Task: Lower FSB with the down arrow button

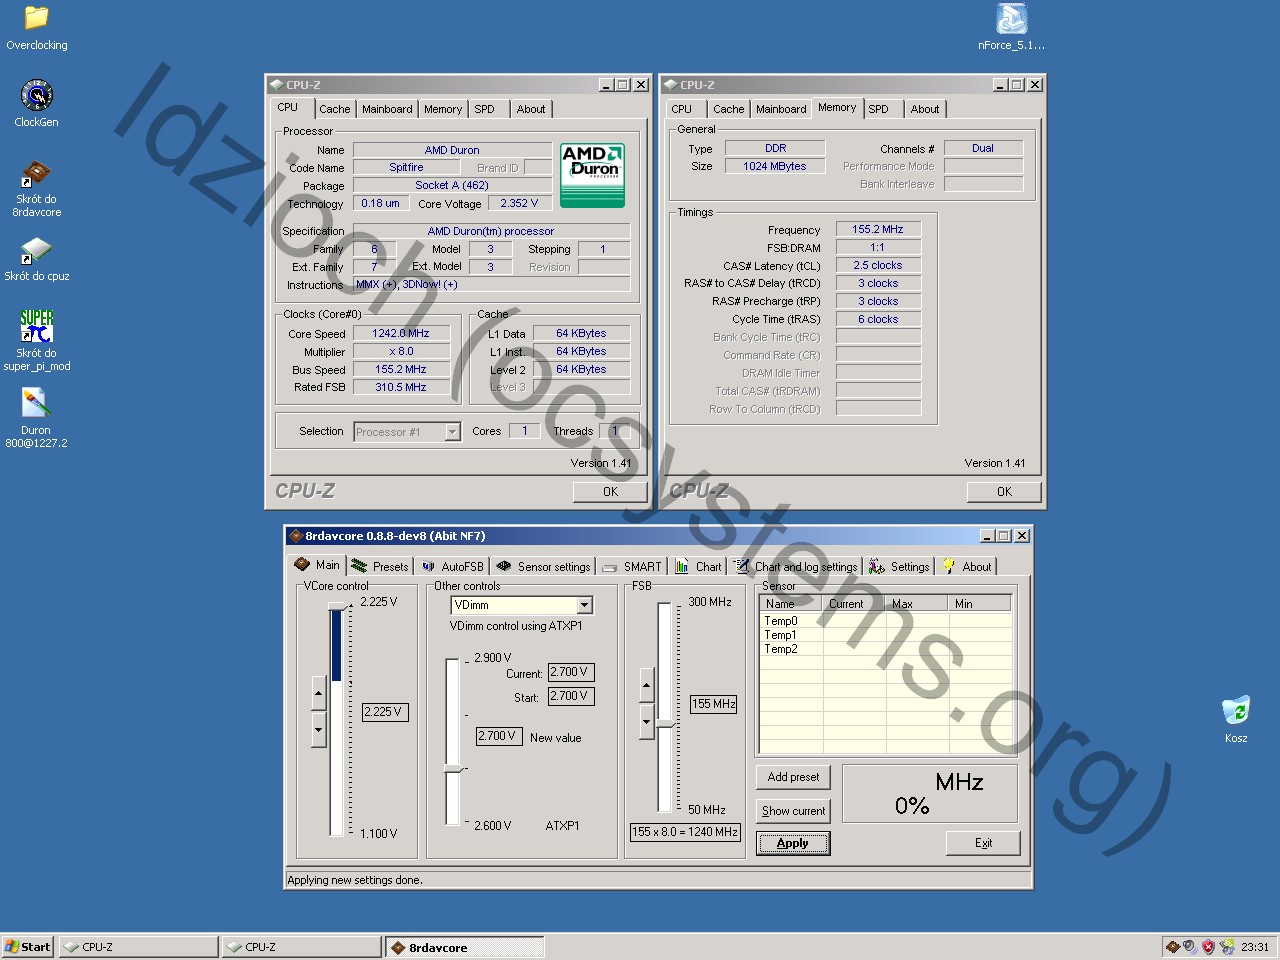Action: pyautogui.click(x=646, y=720)
